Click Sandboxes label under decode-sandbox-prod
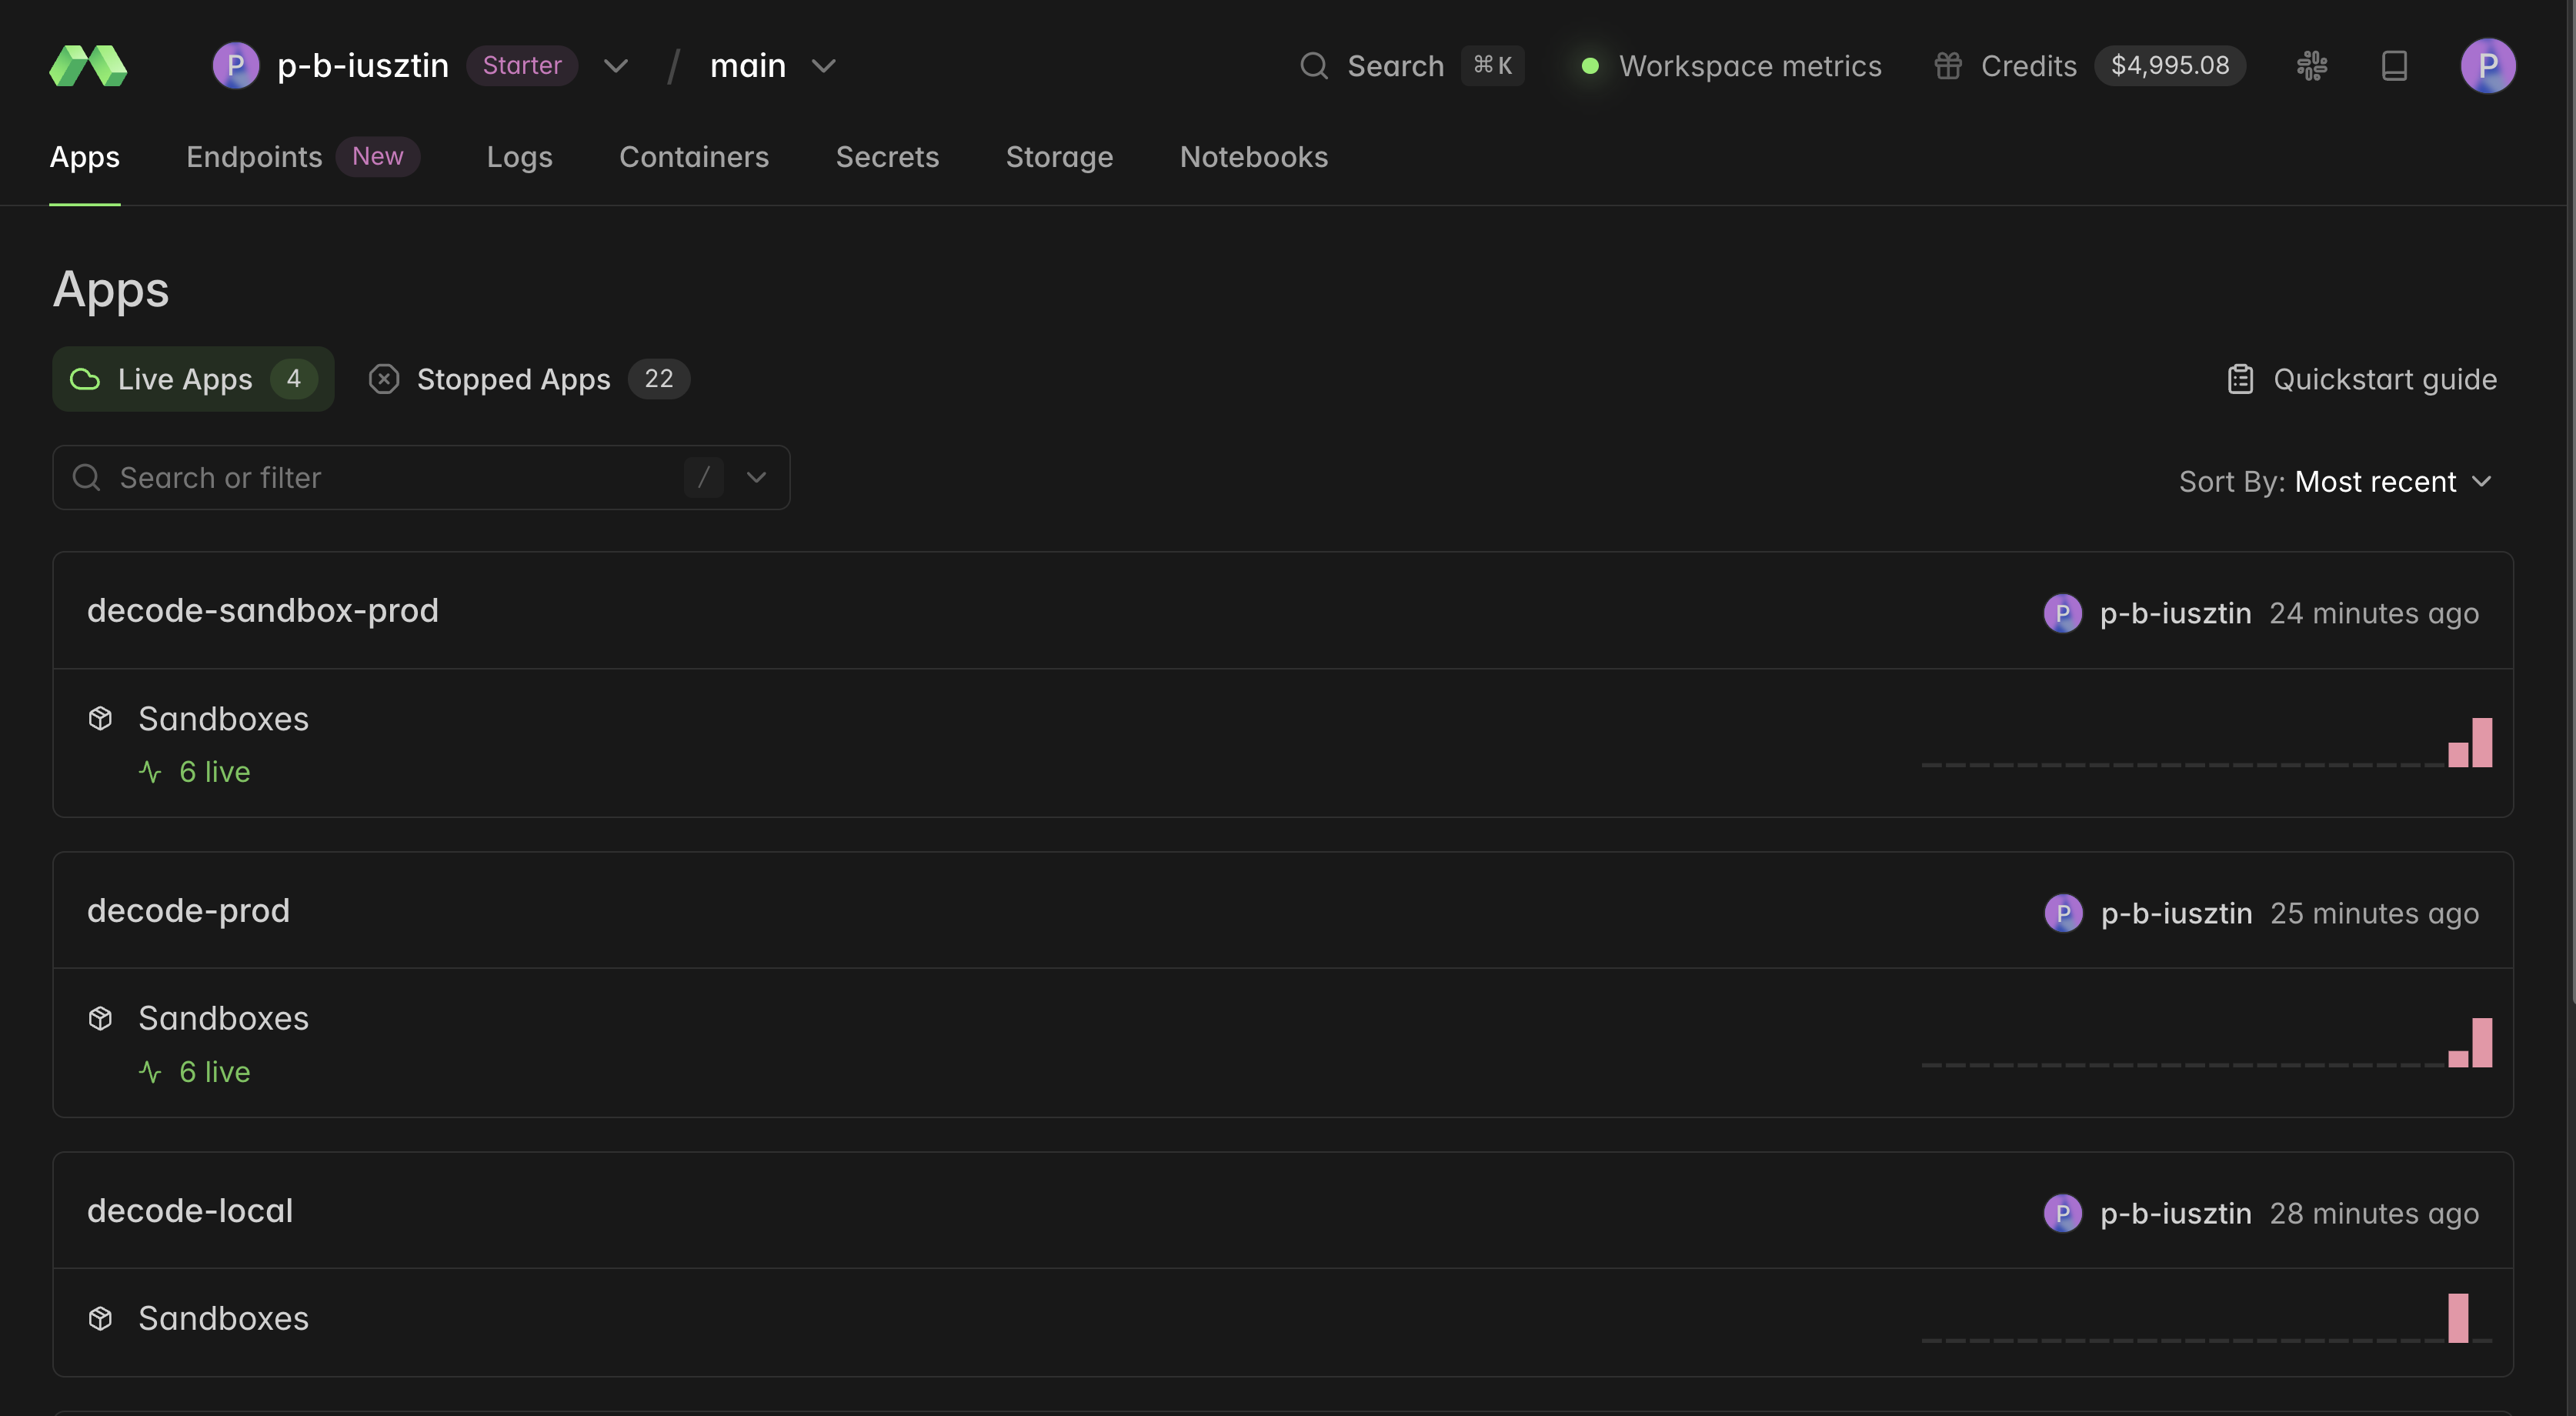The image size is (2576, 1416). [x=223, y=719]
